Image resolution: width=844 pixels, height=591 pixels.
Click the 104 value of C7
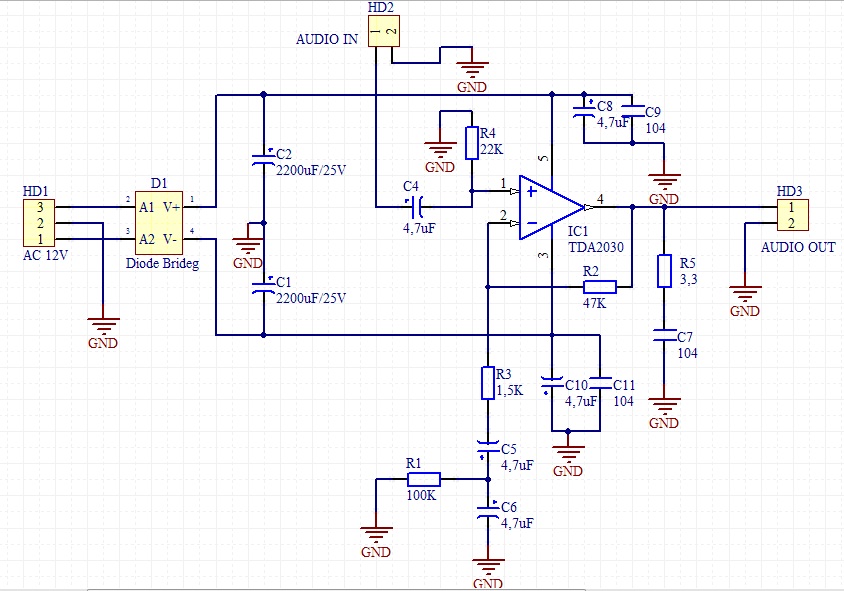point(687,353)
